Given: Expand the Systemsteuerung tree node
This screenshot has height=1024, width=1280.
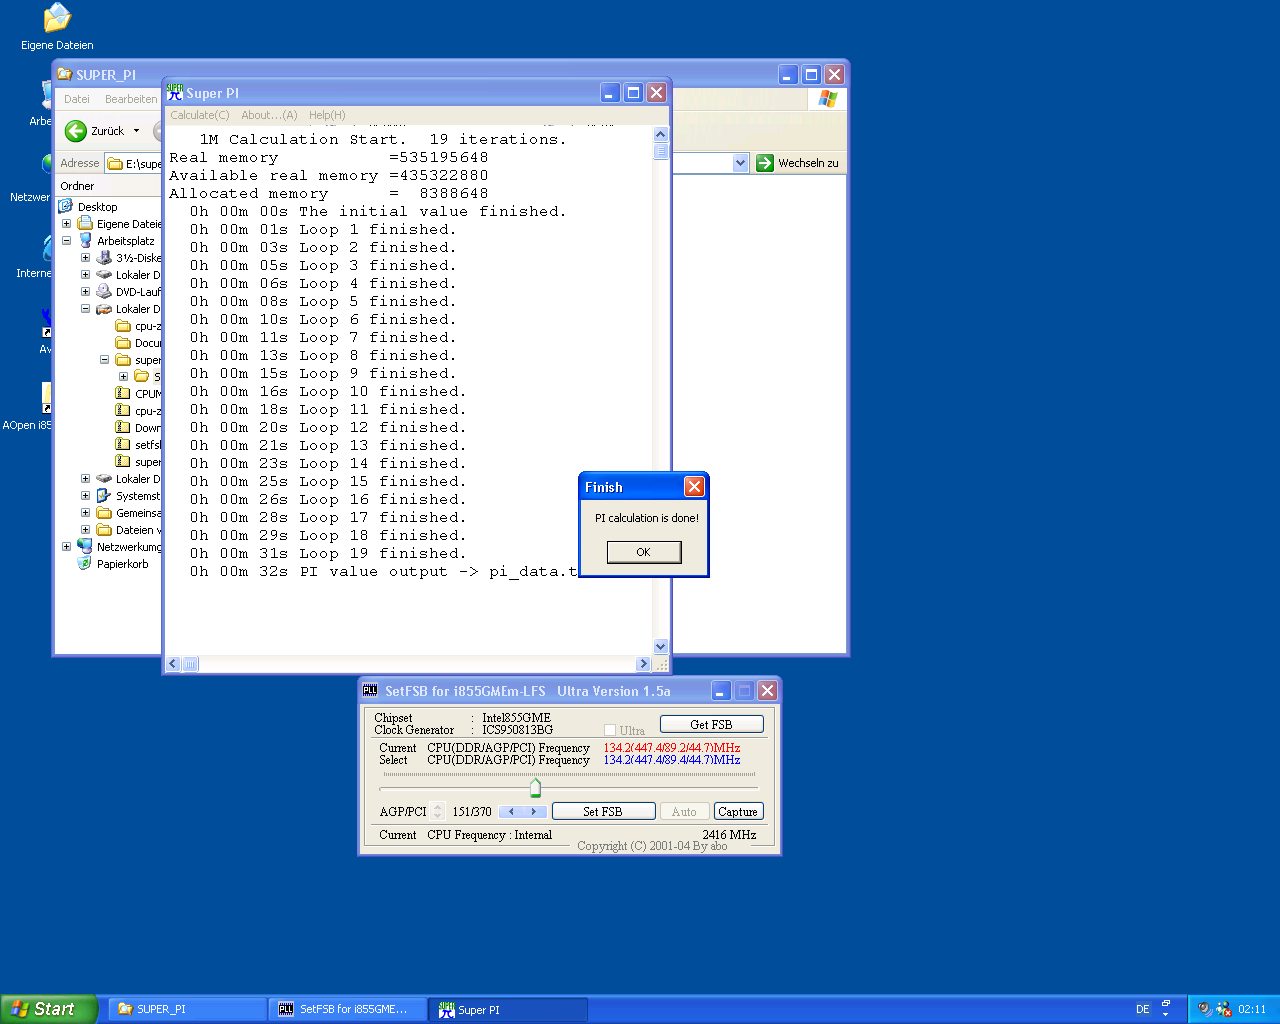Looking at the screenshot, I should tap(85, 495).
